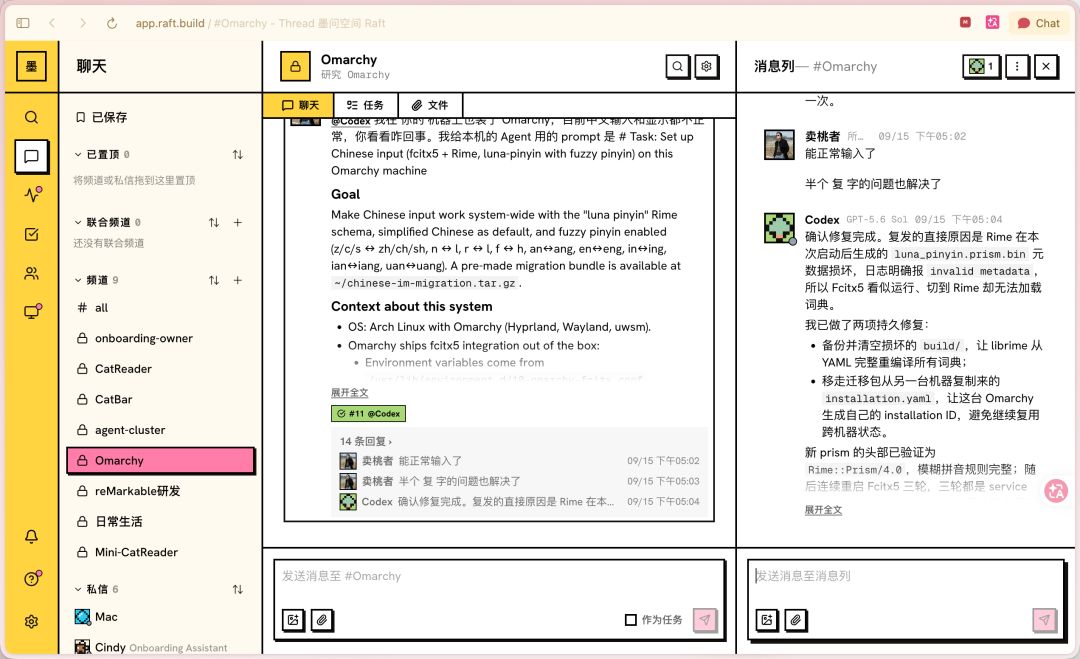Click the 墨 workspace logo

(32, 66)
